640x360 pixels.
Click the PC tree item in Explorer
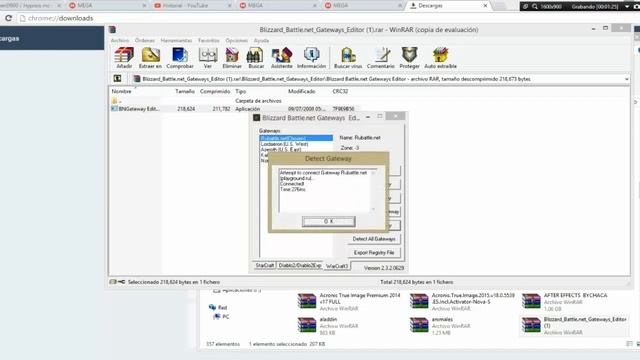pos(222,317)
